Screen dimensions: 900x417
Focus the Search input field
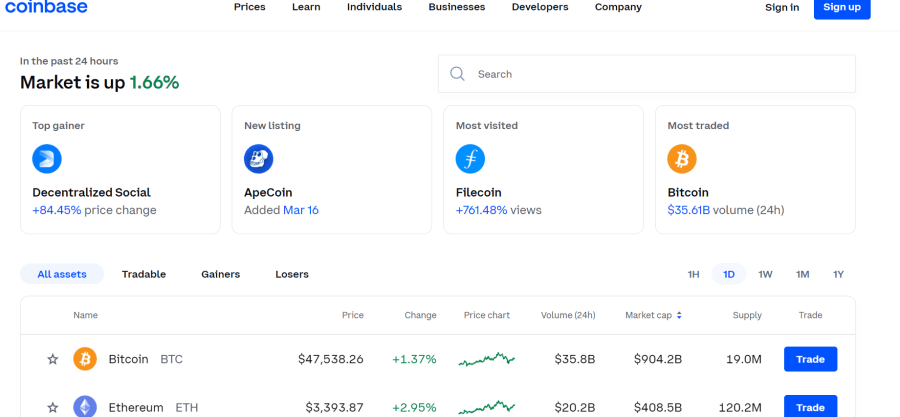pos(647,73)
